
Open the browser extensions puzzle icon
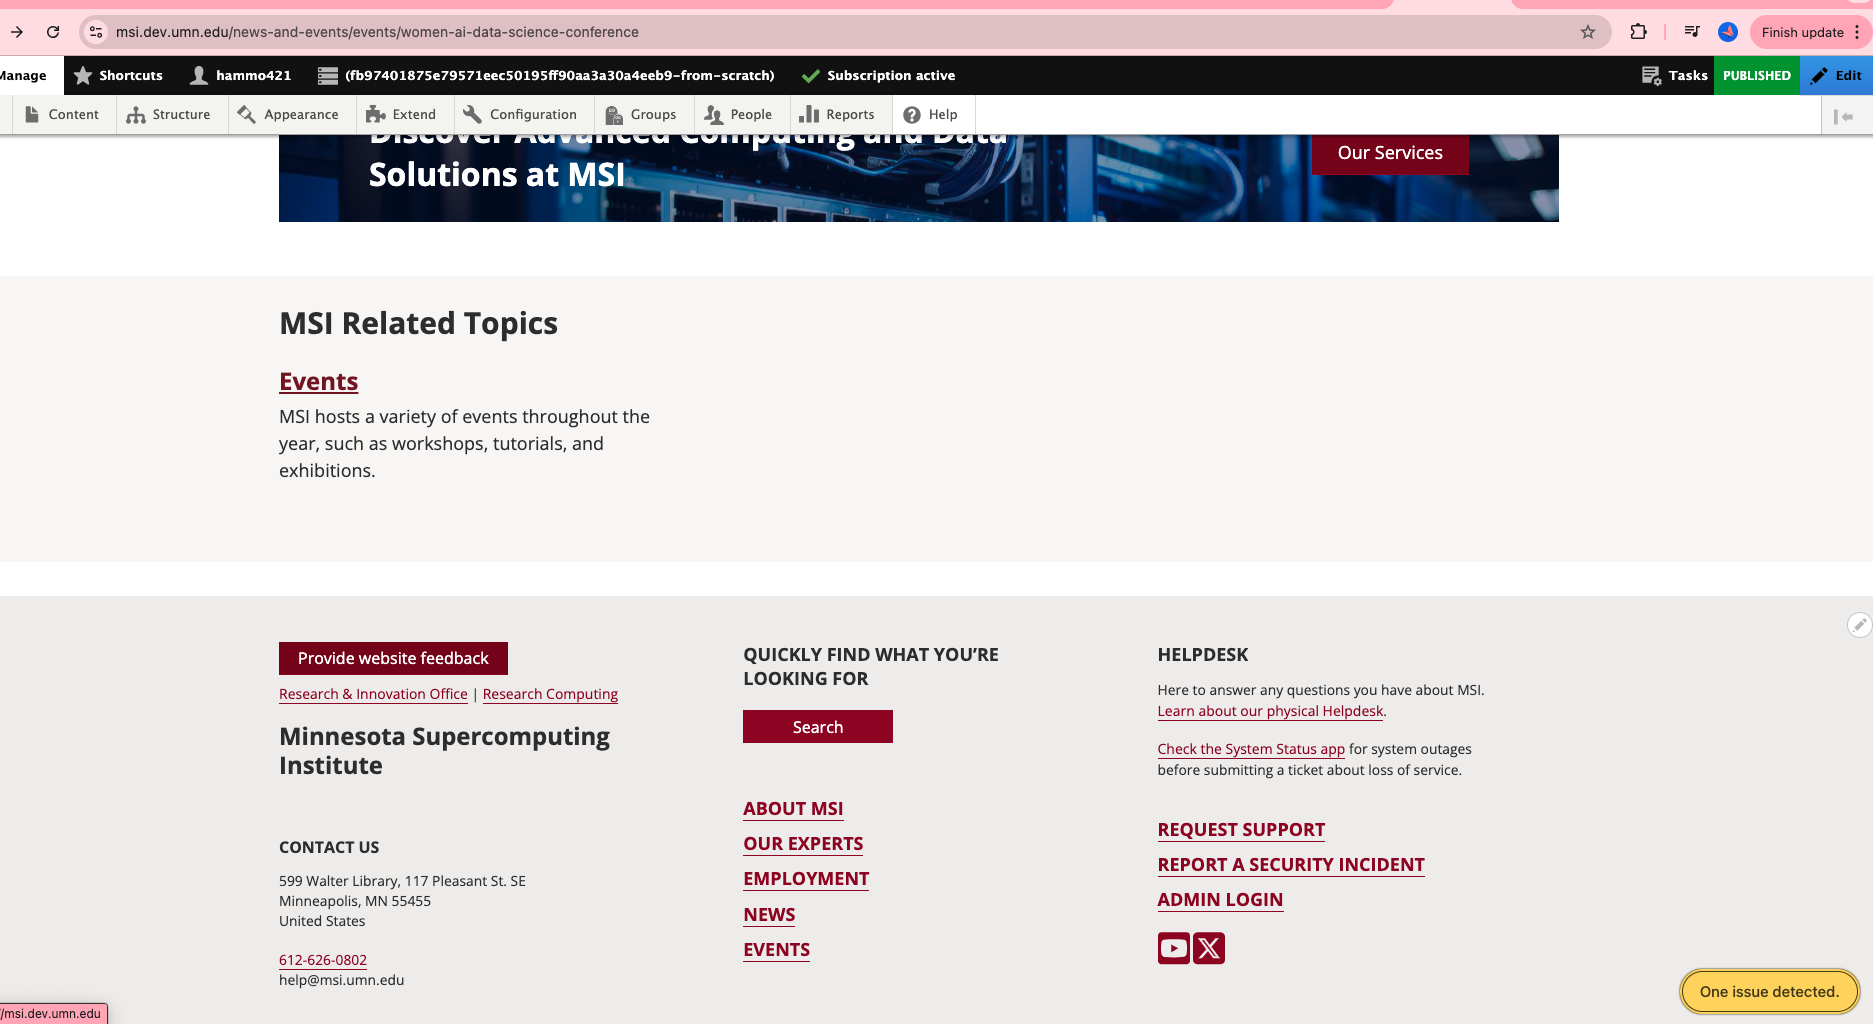tap(1638, 32)
